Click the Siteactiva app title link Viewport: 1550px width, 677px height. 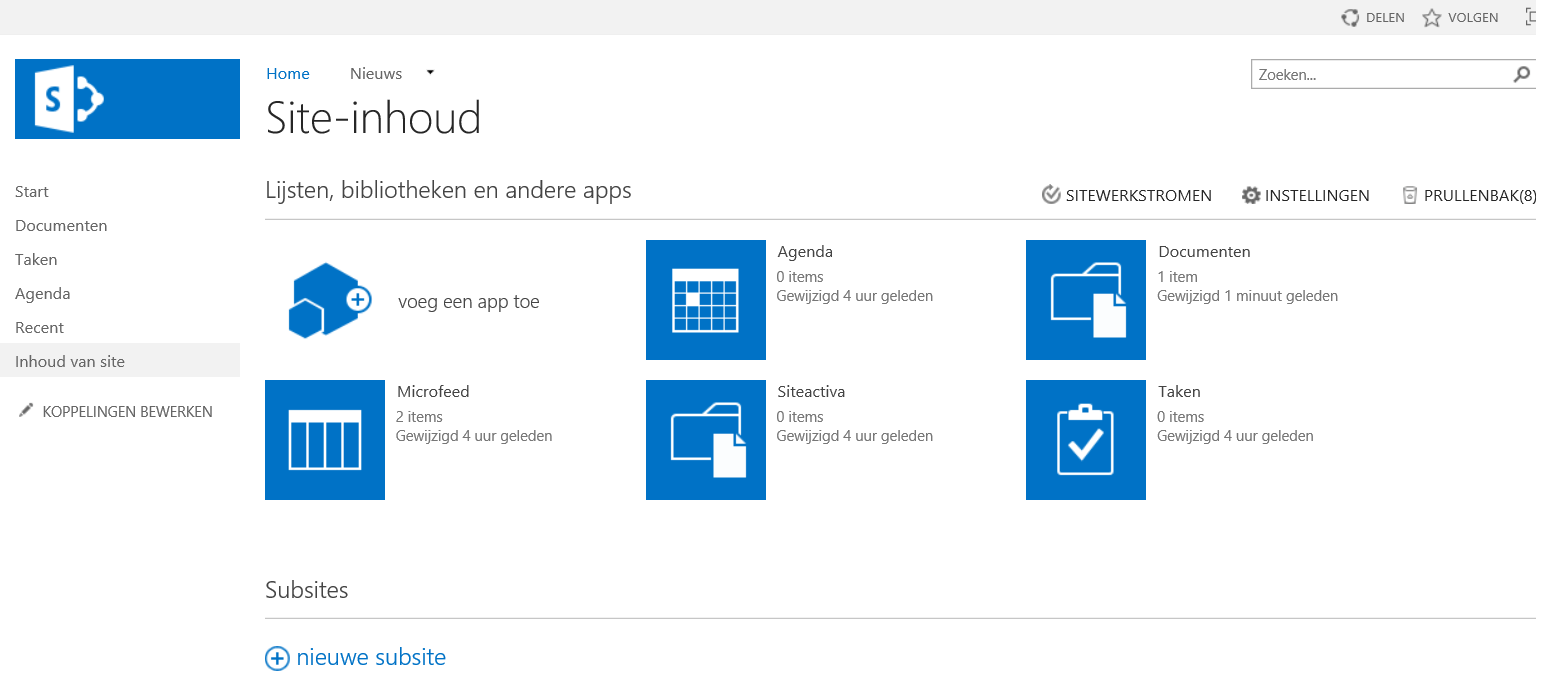(811, 392)
